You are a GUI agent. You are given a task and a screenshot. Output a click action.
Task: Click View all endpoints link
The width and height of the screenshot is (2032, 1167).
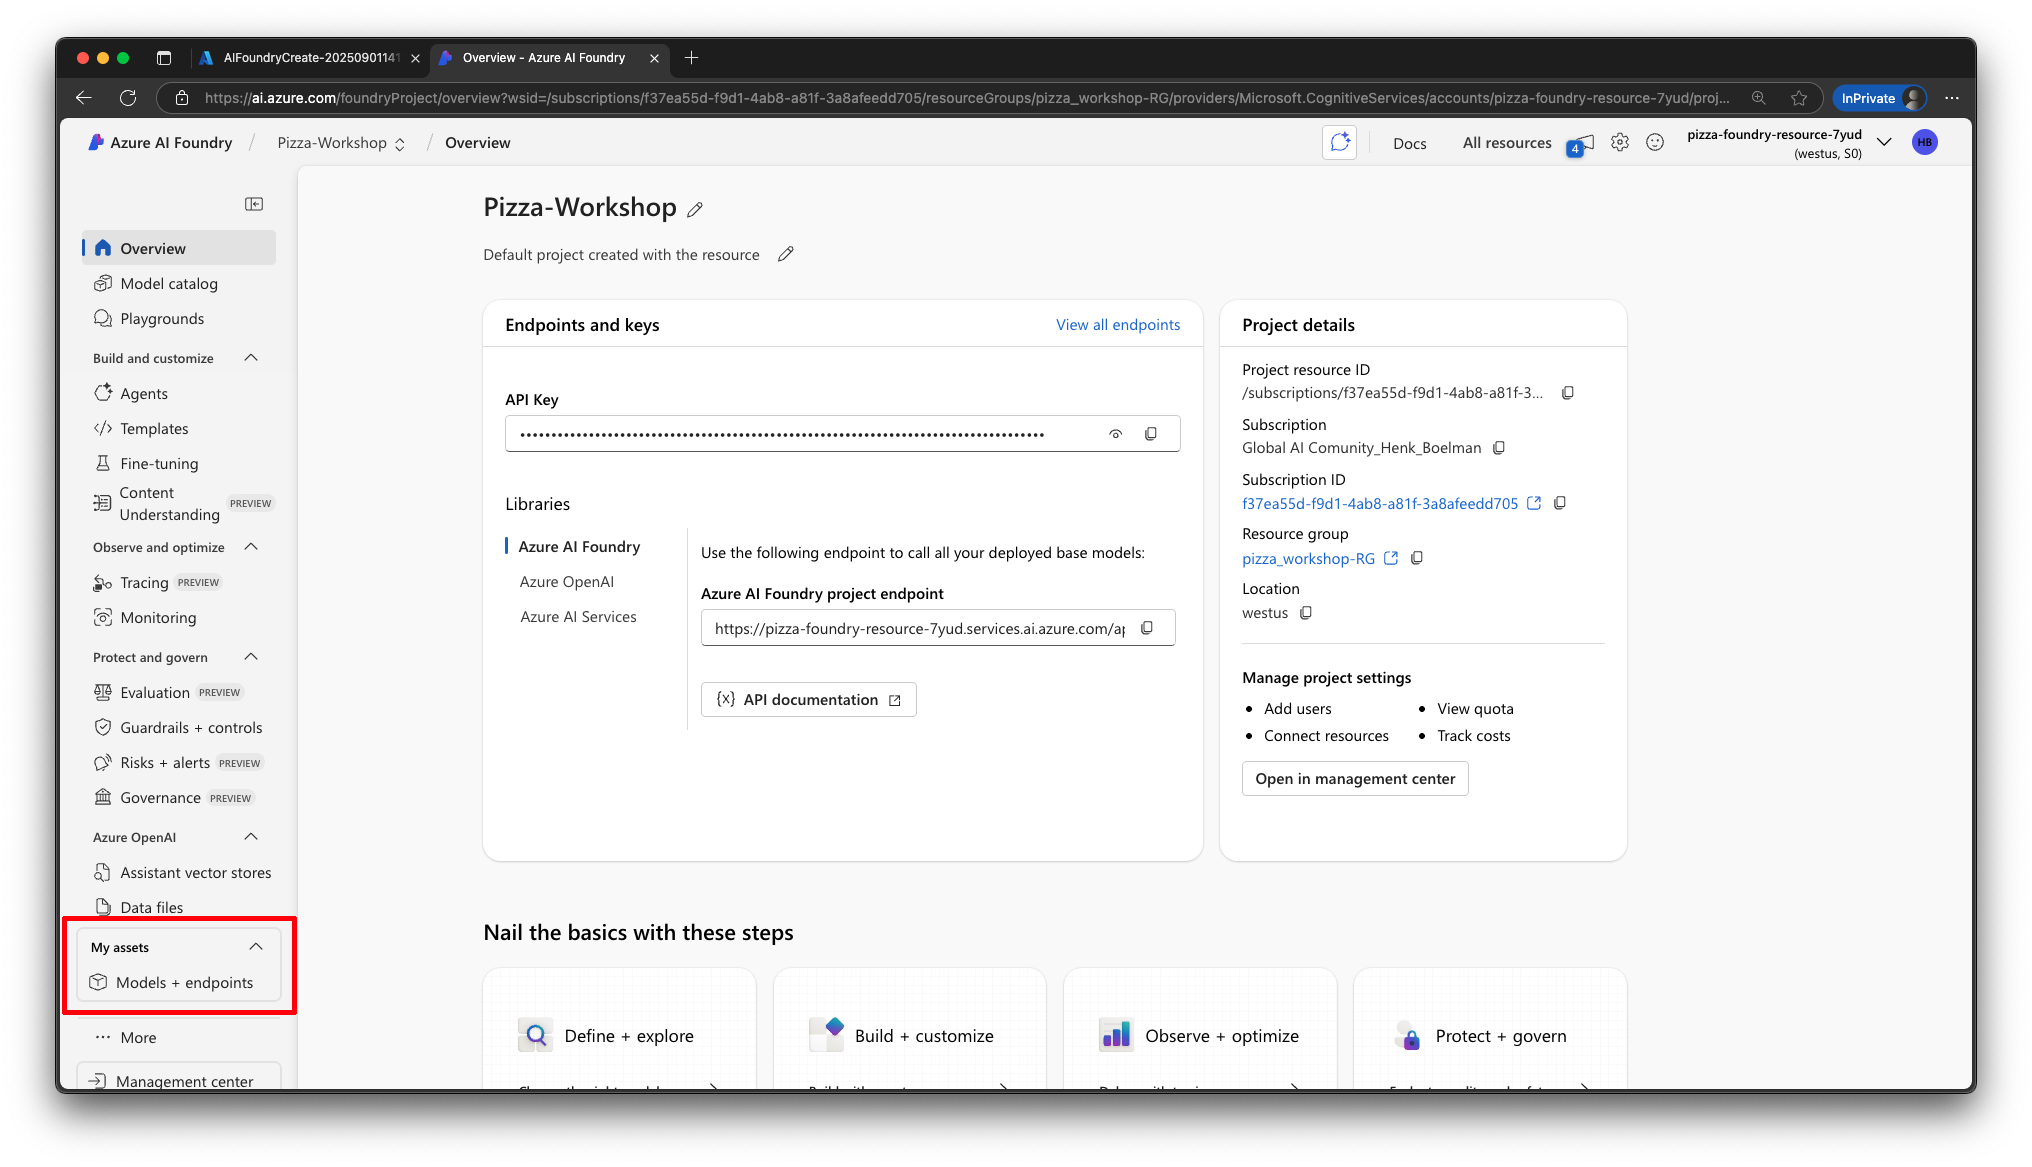[x=1117, y=325]
